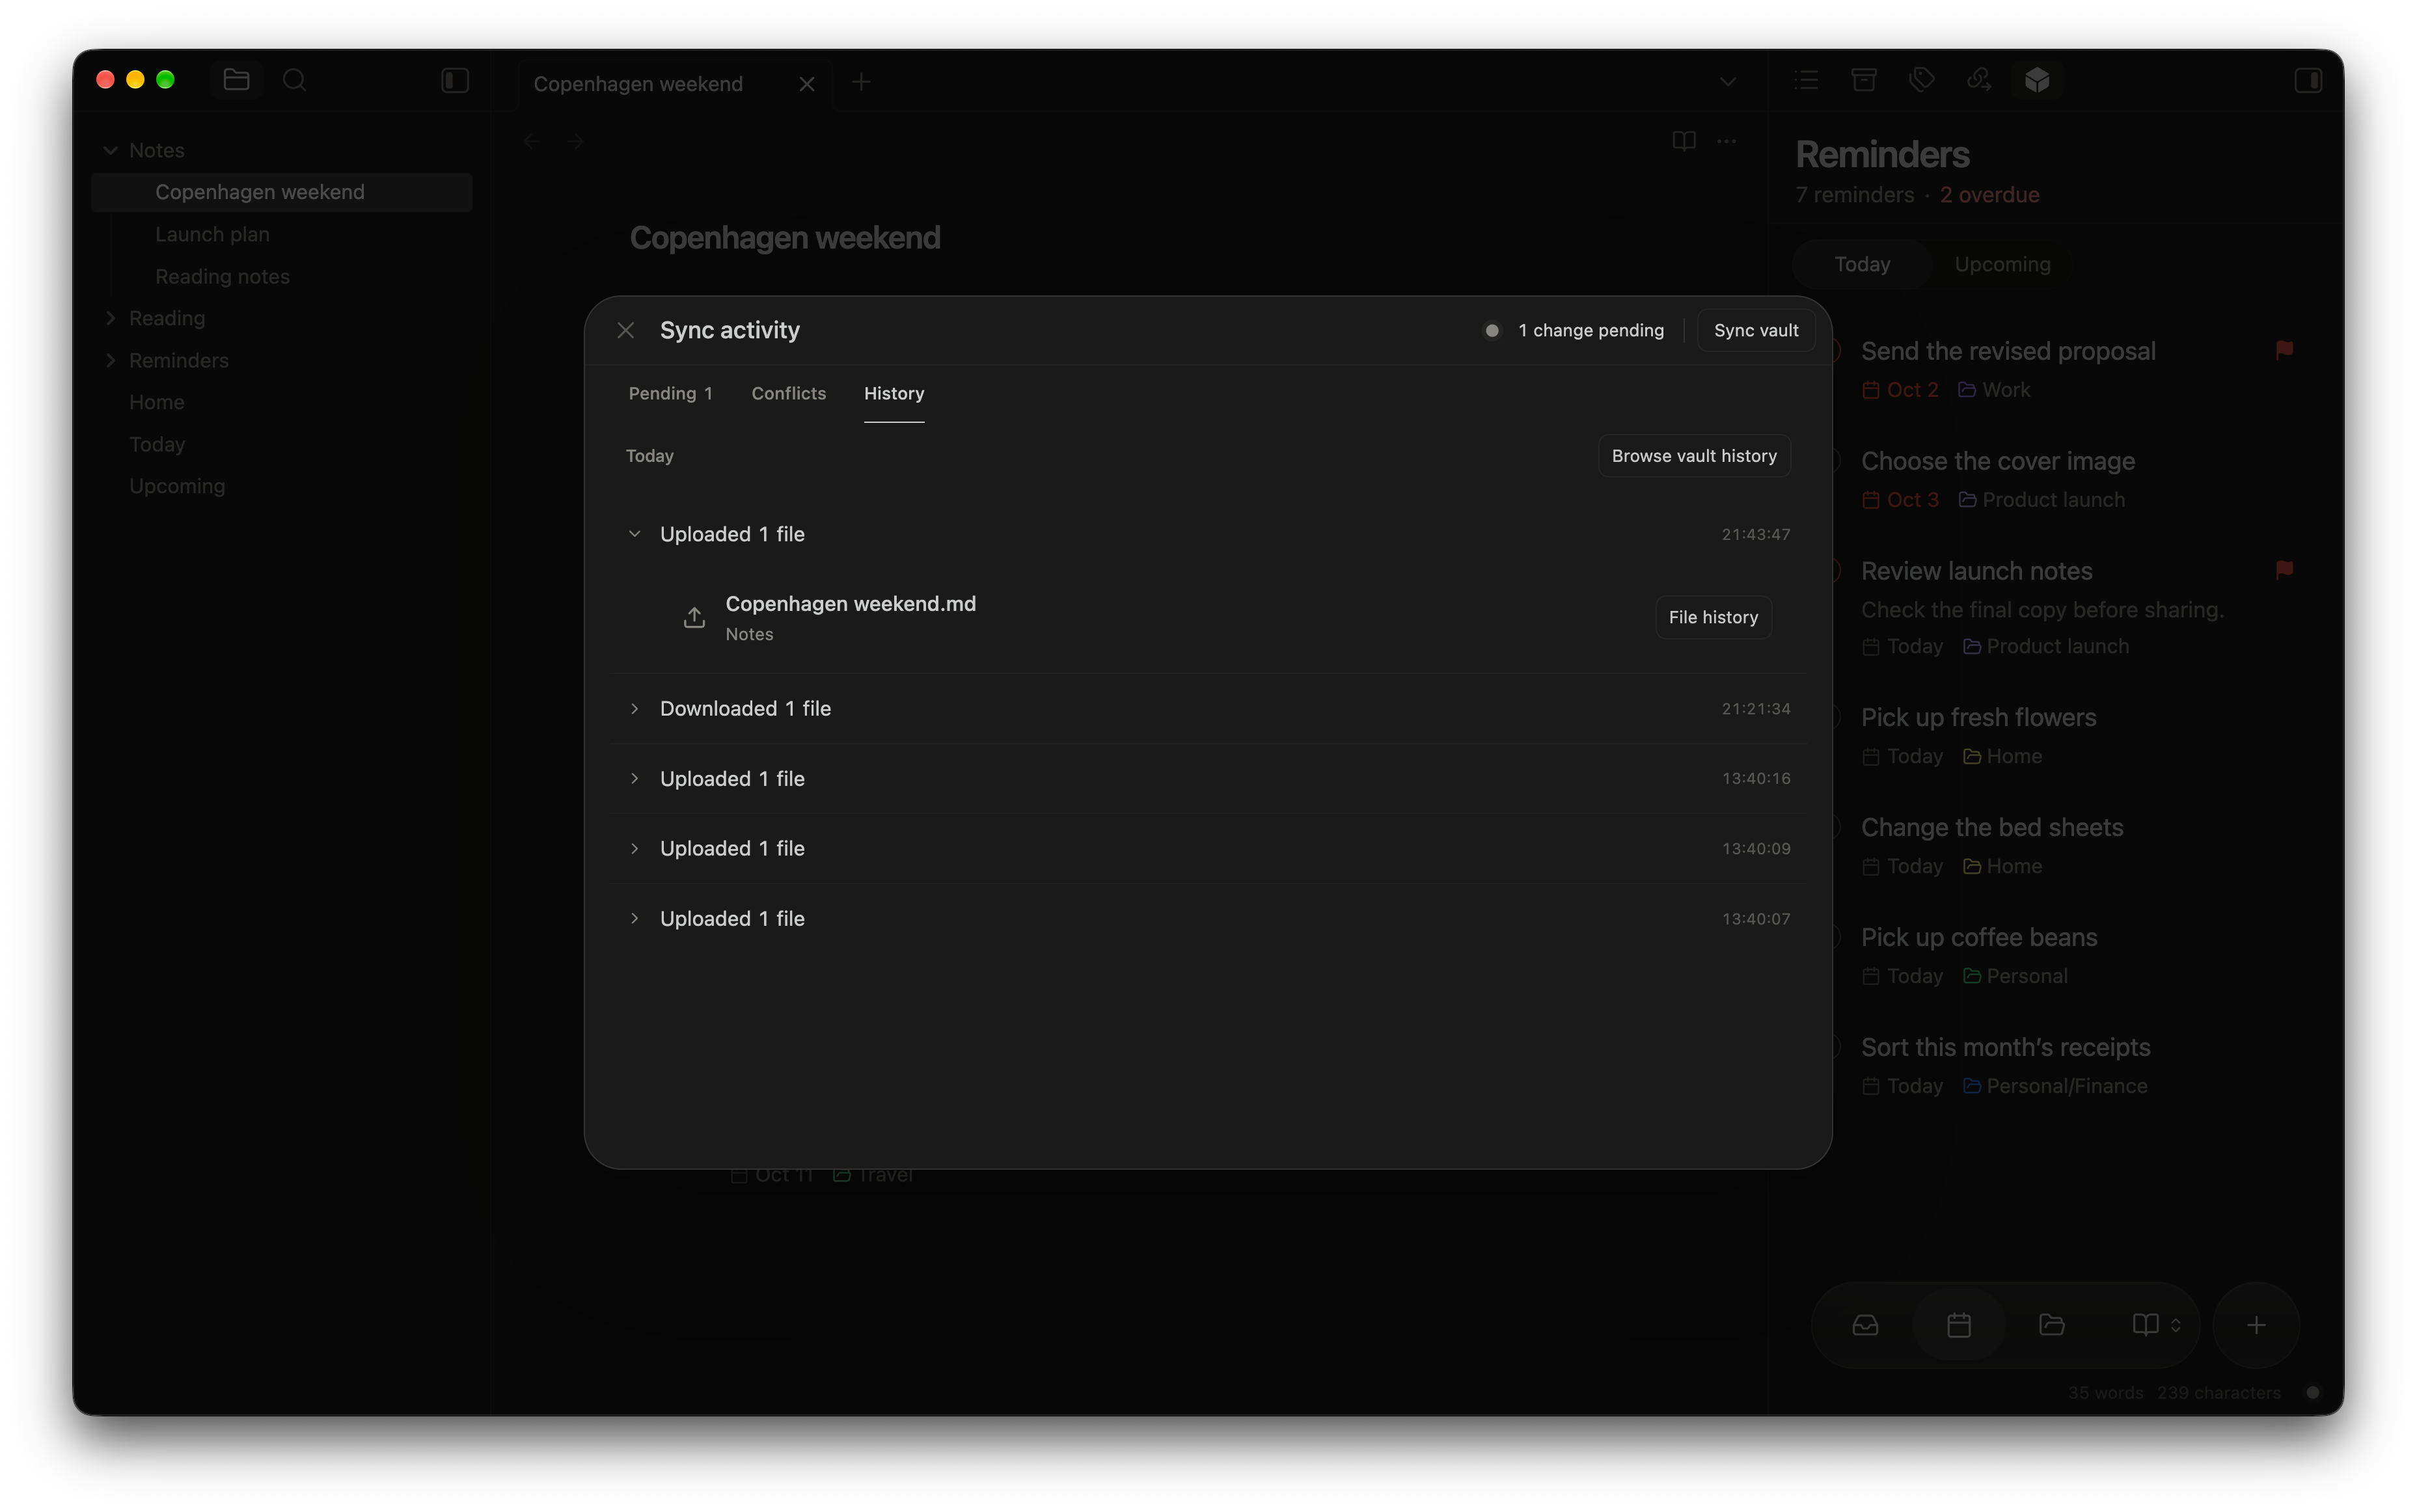Open the inbox icon in Reminders bar
Image resolution: width=2417 pixels, height=1512 pixels.
tap(1865, 1325)
